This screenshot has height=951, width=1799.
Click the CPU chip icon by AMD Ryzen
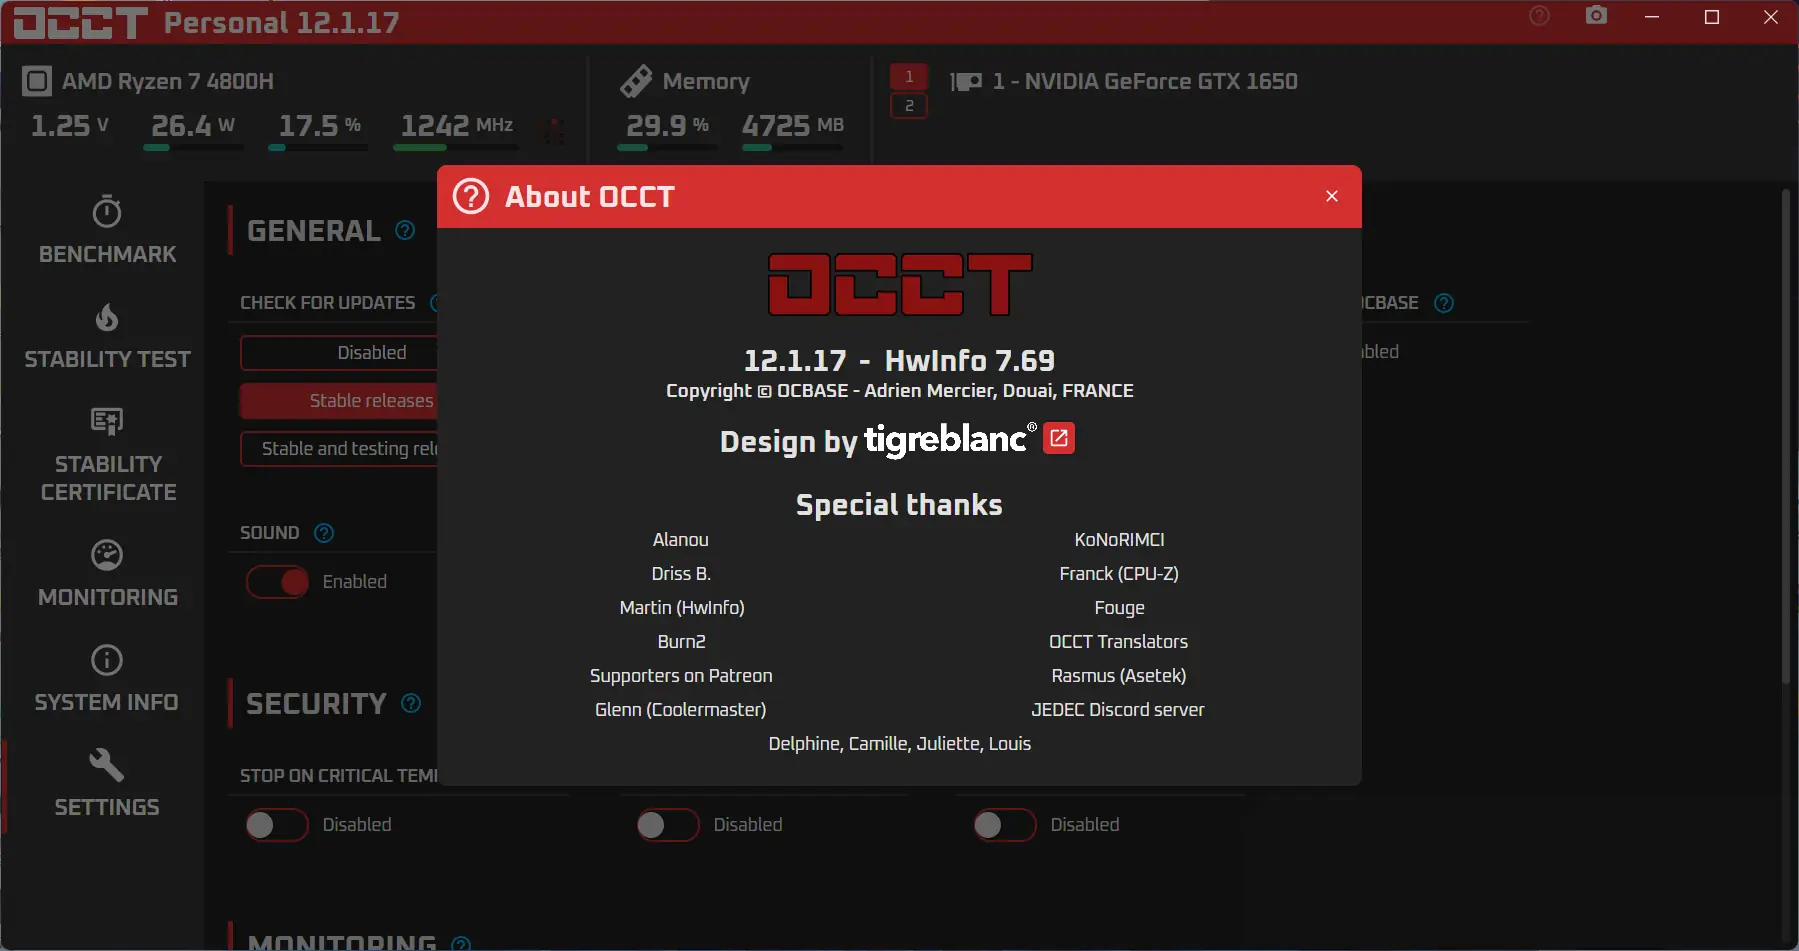click(37, 81)
